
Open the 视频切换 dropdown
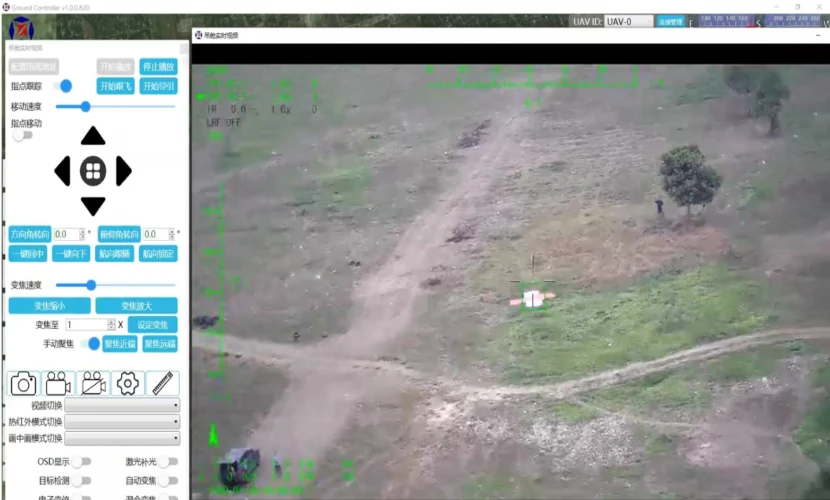coord(122,405)
